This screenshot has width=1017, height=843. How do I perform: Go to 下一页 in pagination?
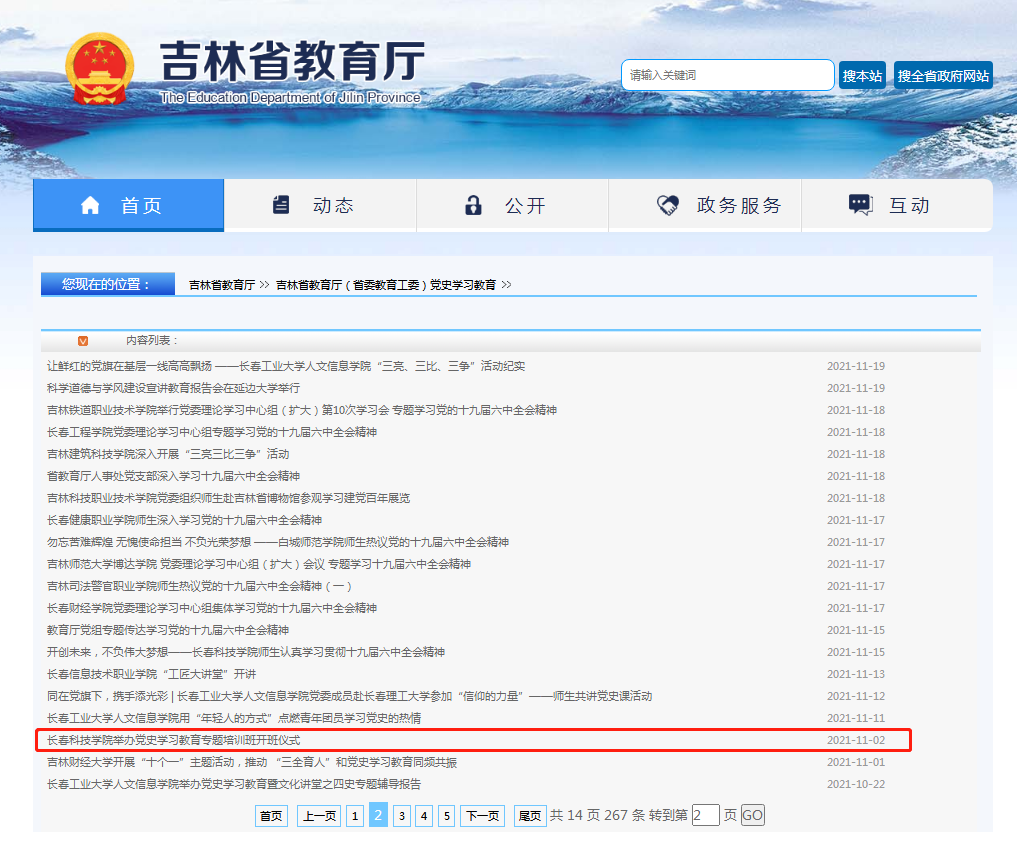482,816
